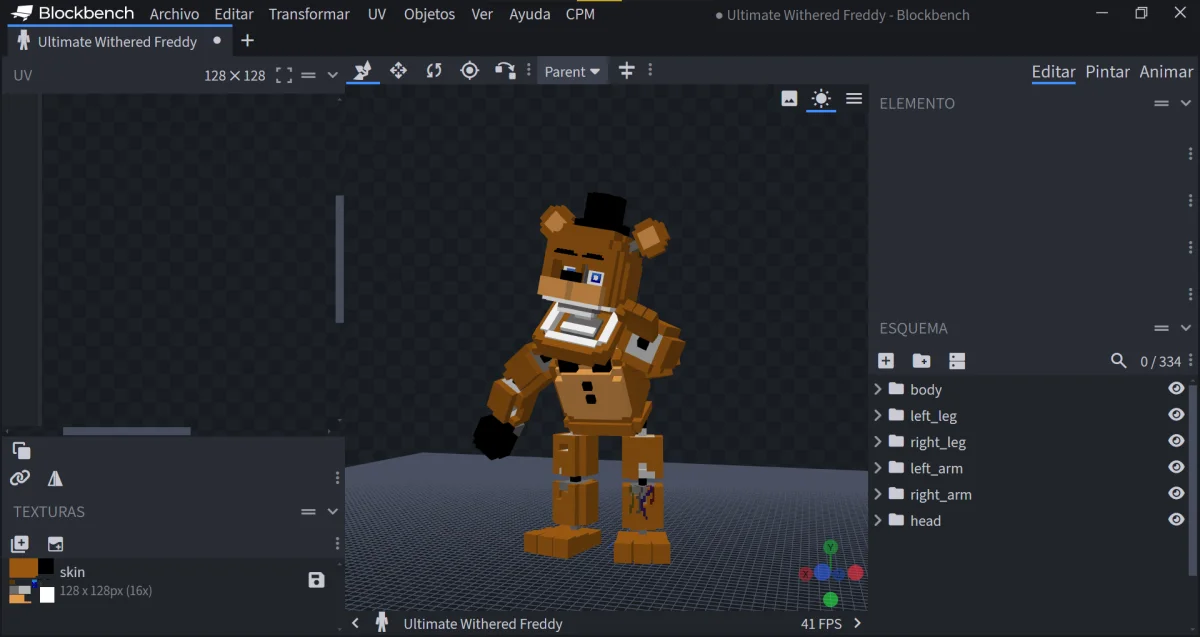Select the skin texture thumbnail
1200x637 pixels.
[x=32, y=581]
